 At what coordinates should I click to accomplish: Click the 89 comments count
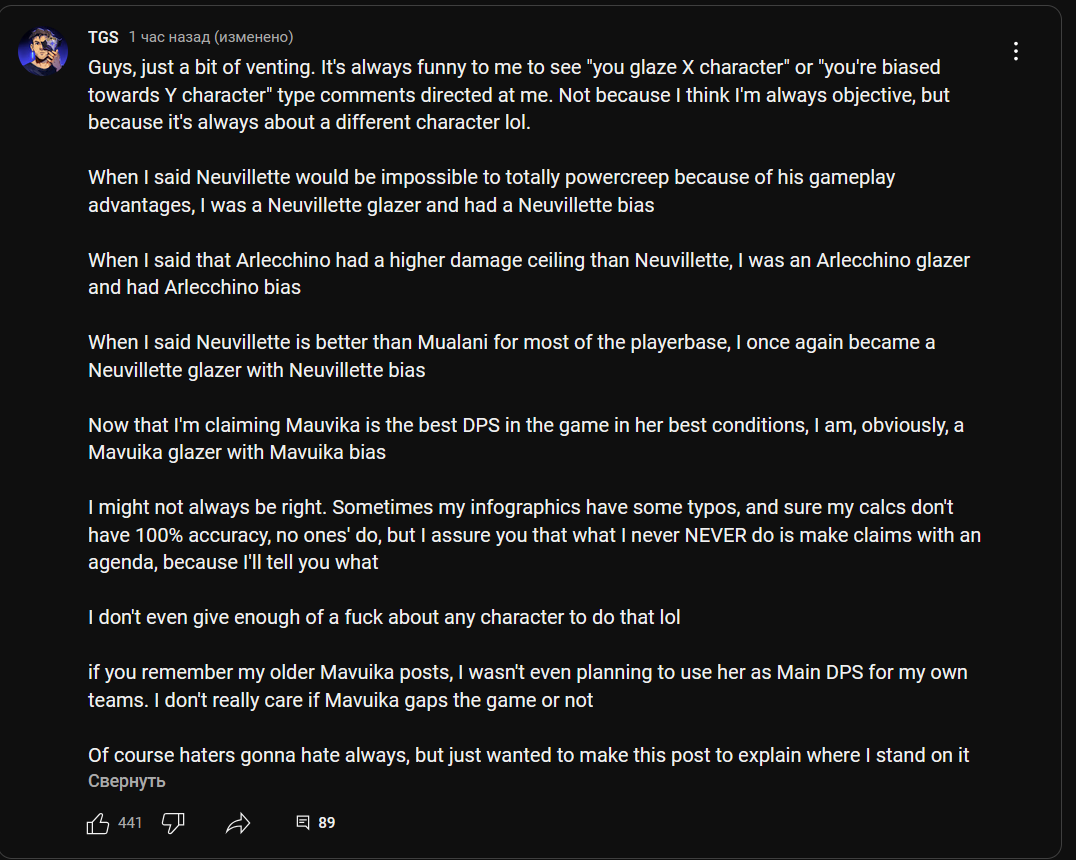pyautogui.click(x=327, y=823)
